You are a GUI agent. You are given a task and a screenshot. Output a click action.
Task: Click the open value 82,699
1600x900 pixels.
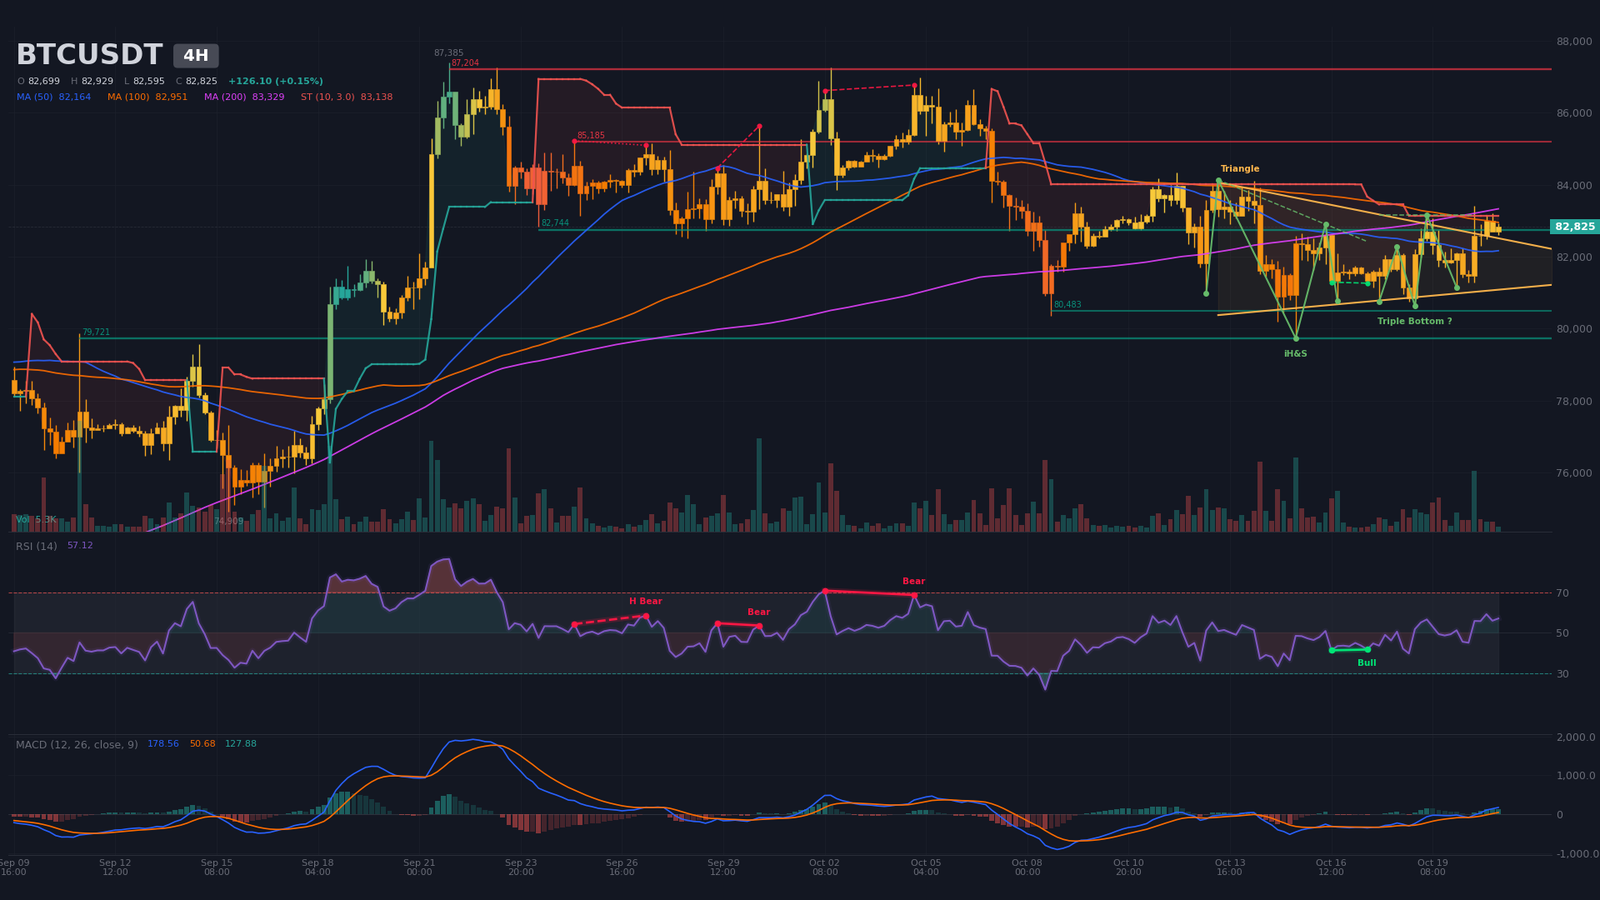click(44, 81)
